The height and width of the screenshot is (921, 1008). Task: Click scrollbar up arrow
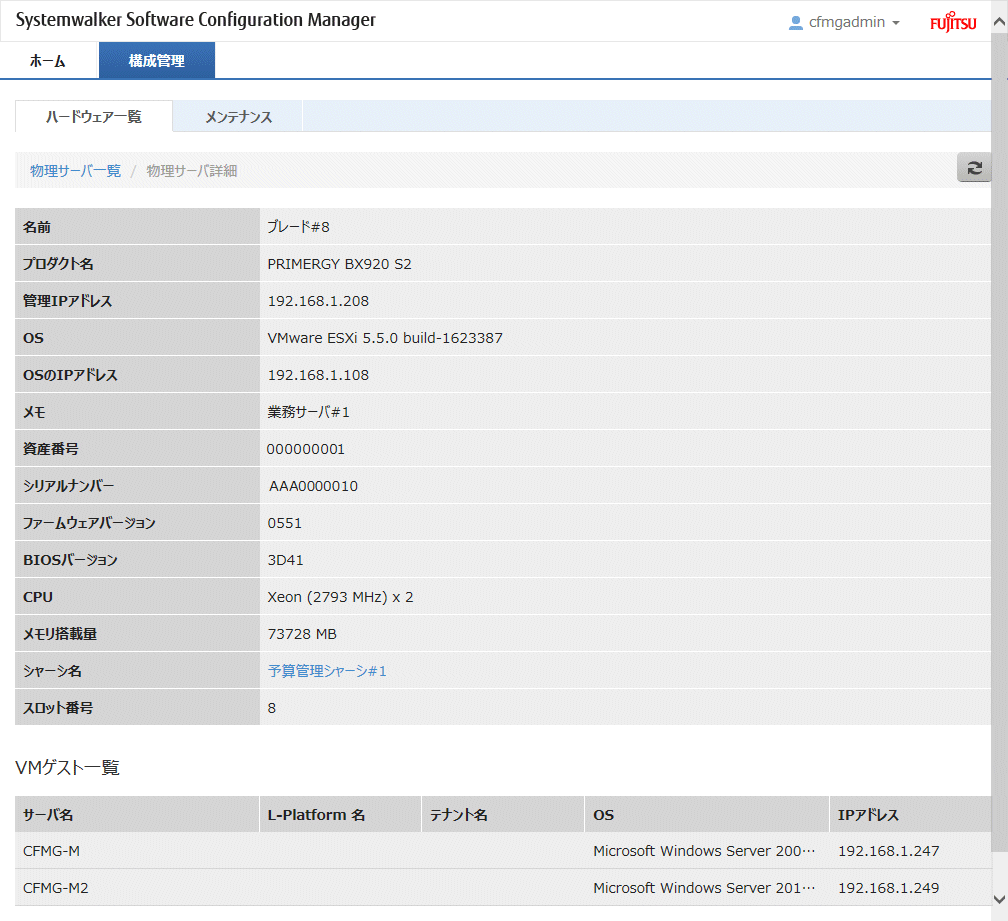1000,22
